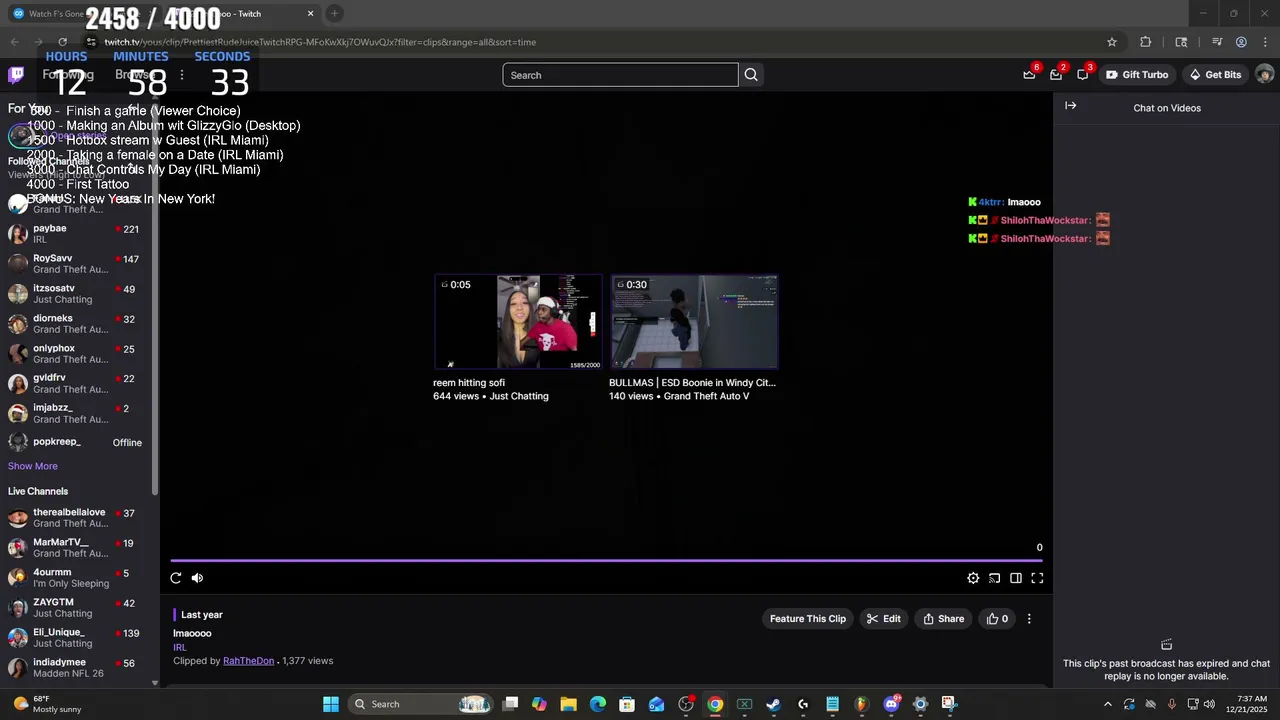Open the RahTheDon profile link

click(248, 661)
